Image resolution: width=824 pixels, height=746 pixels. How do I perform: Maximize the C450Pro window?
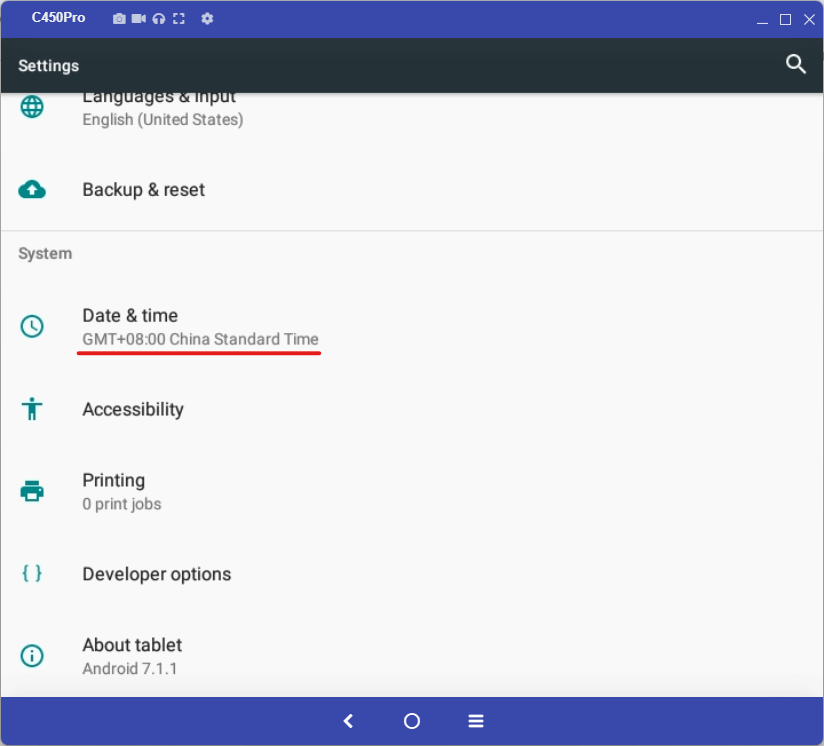[785, 19]
